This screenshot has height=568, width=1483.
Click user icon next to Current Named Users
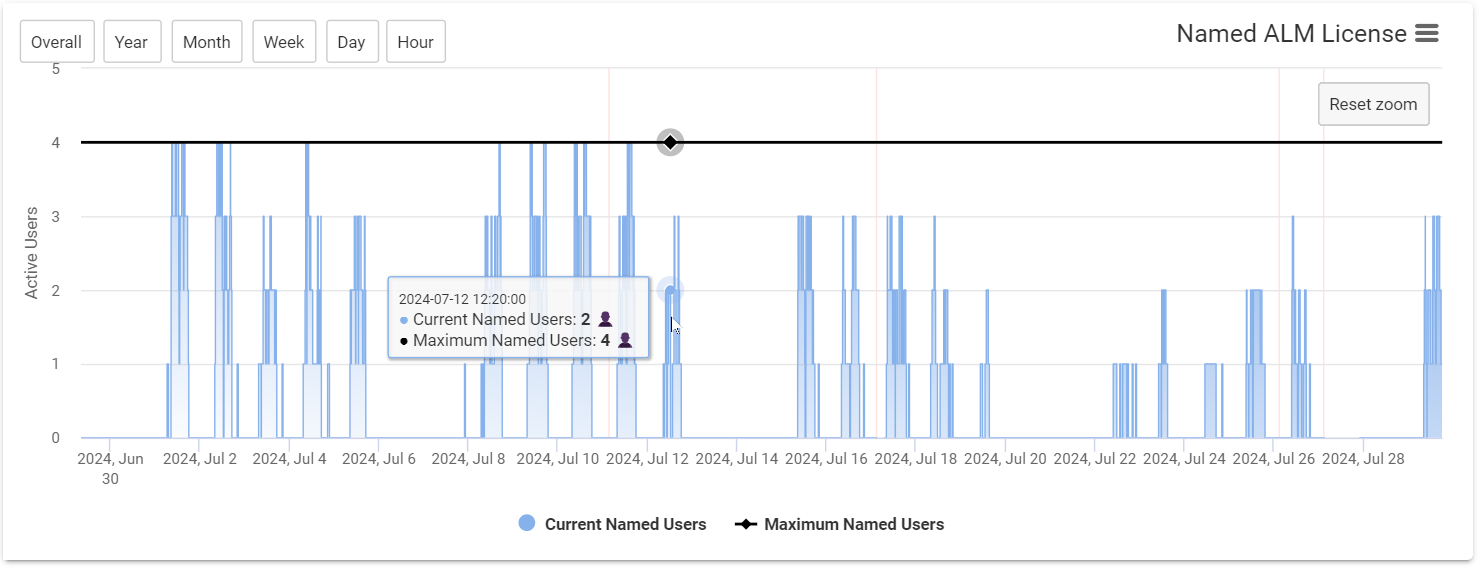pos(605,320)
